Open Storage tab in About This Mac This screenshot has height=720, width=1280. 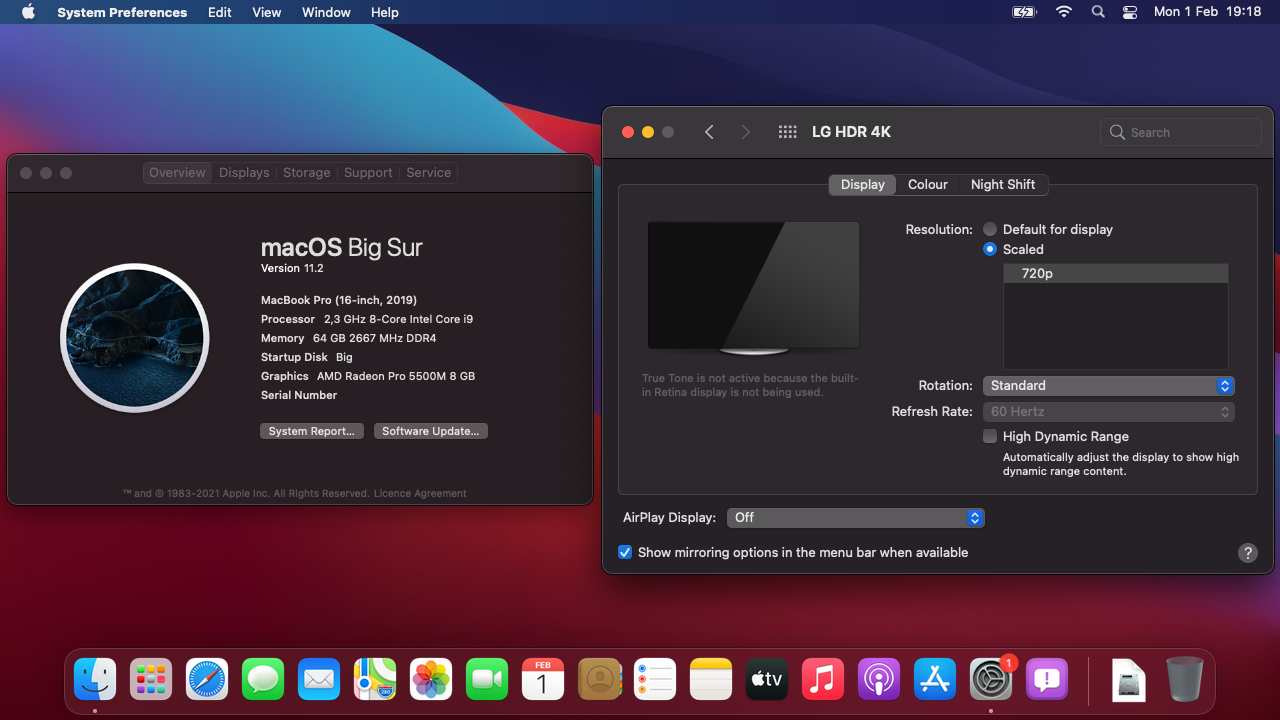point(306,172)
